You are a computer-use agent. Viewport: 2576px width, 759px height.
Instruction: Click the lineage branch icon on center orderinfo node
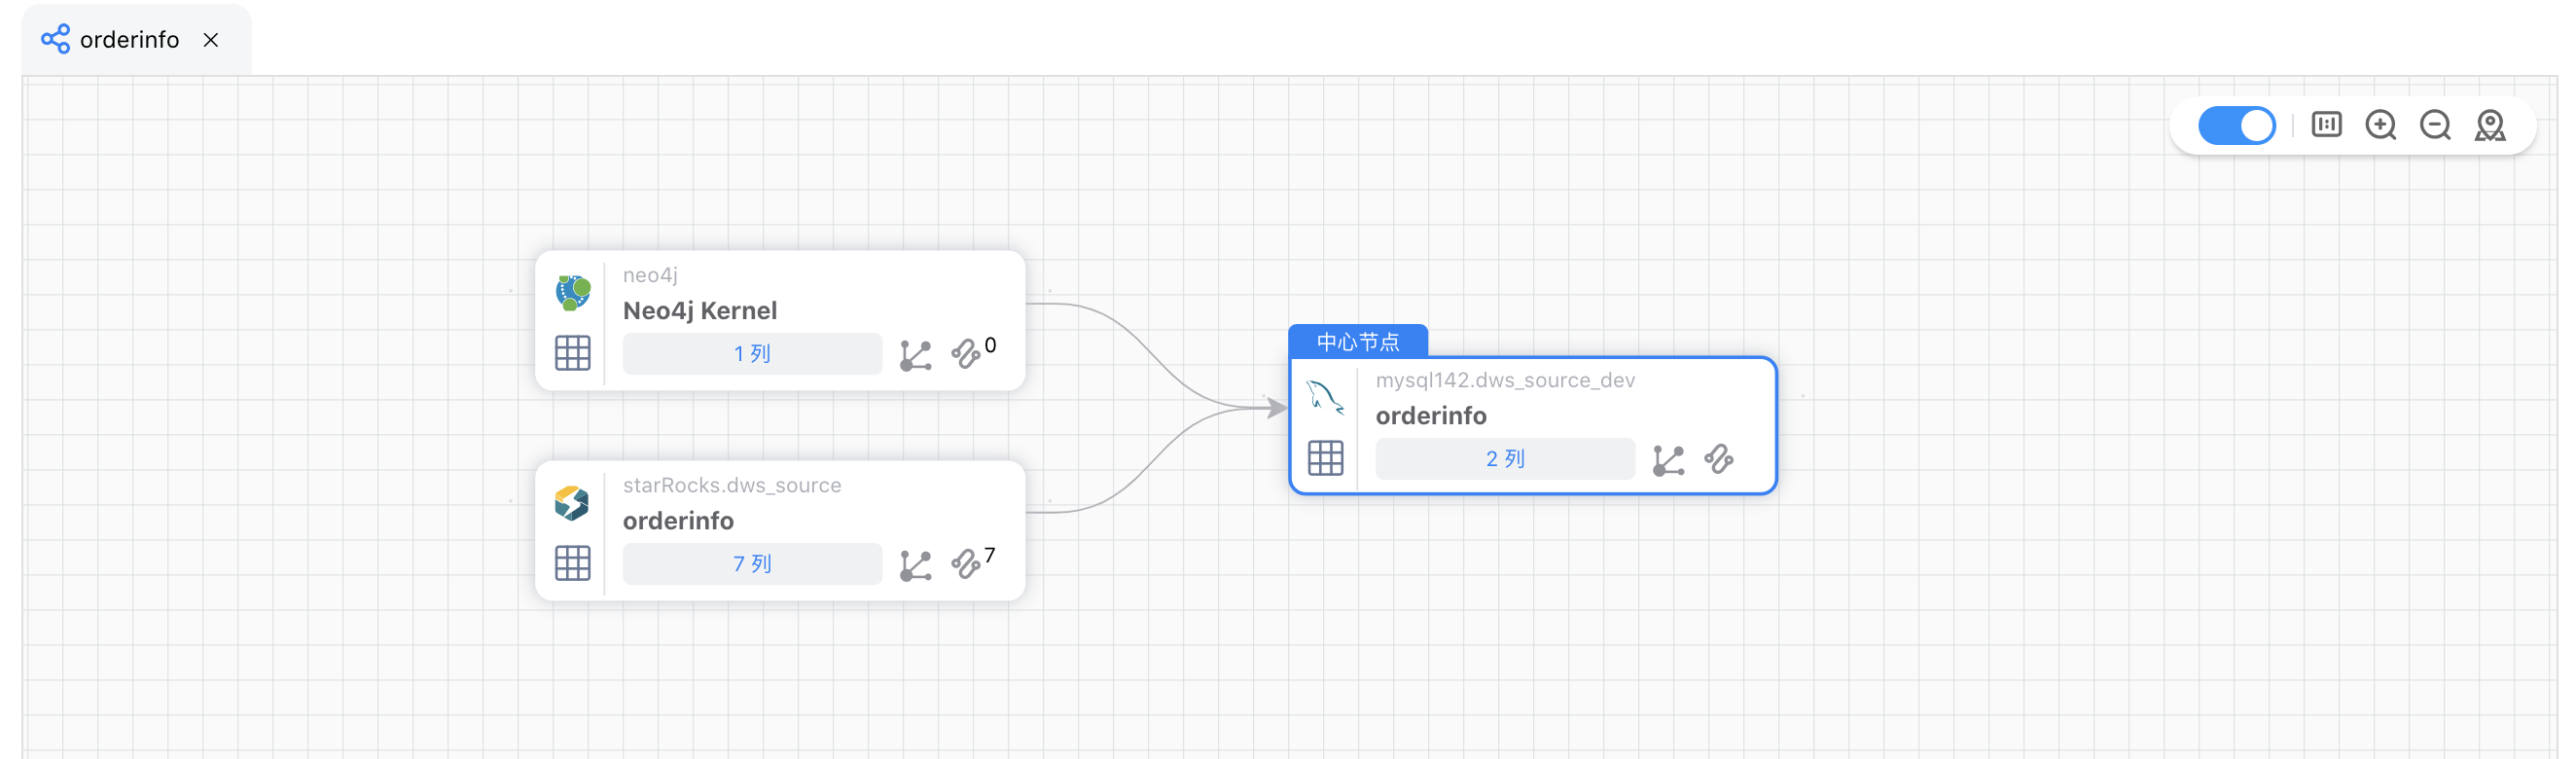point(1668,460)
